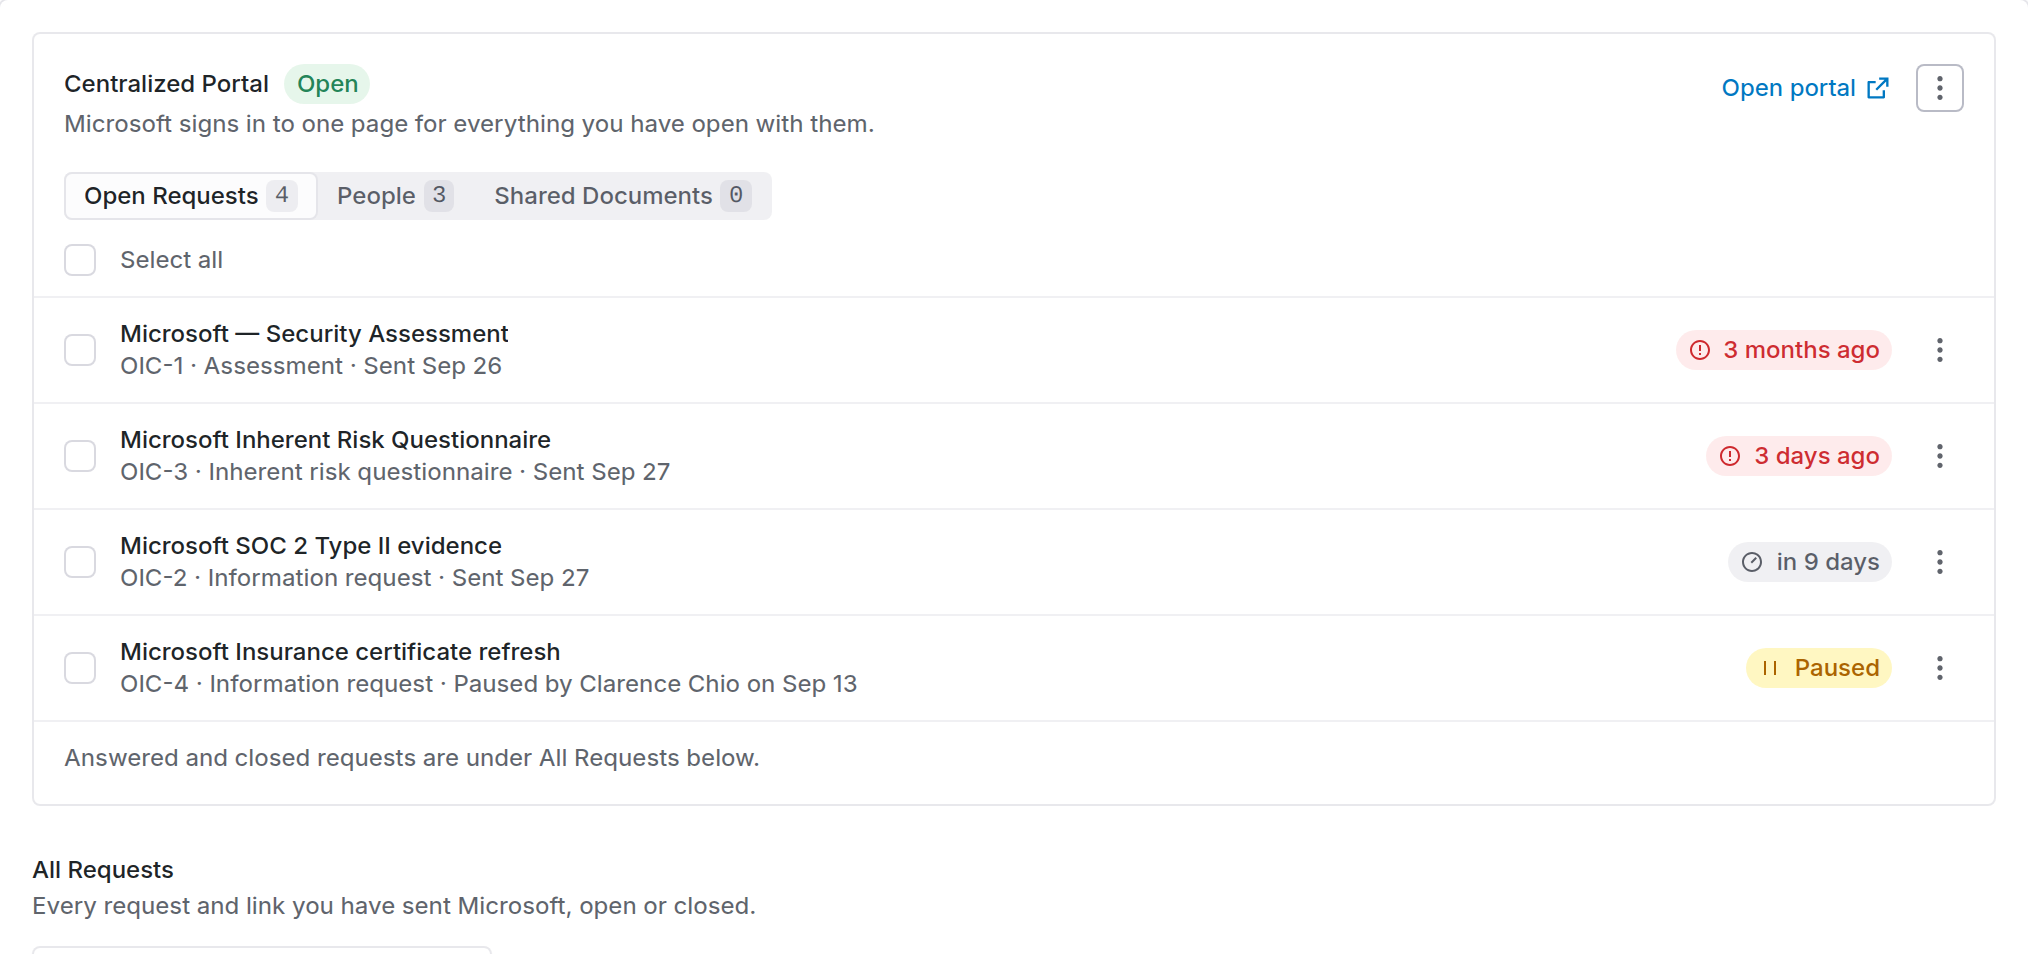The height and width of the screenshot is (954, 2028).
Task: Click the overdue '3 months ago' badge
Action: click(1783, 350)
